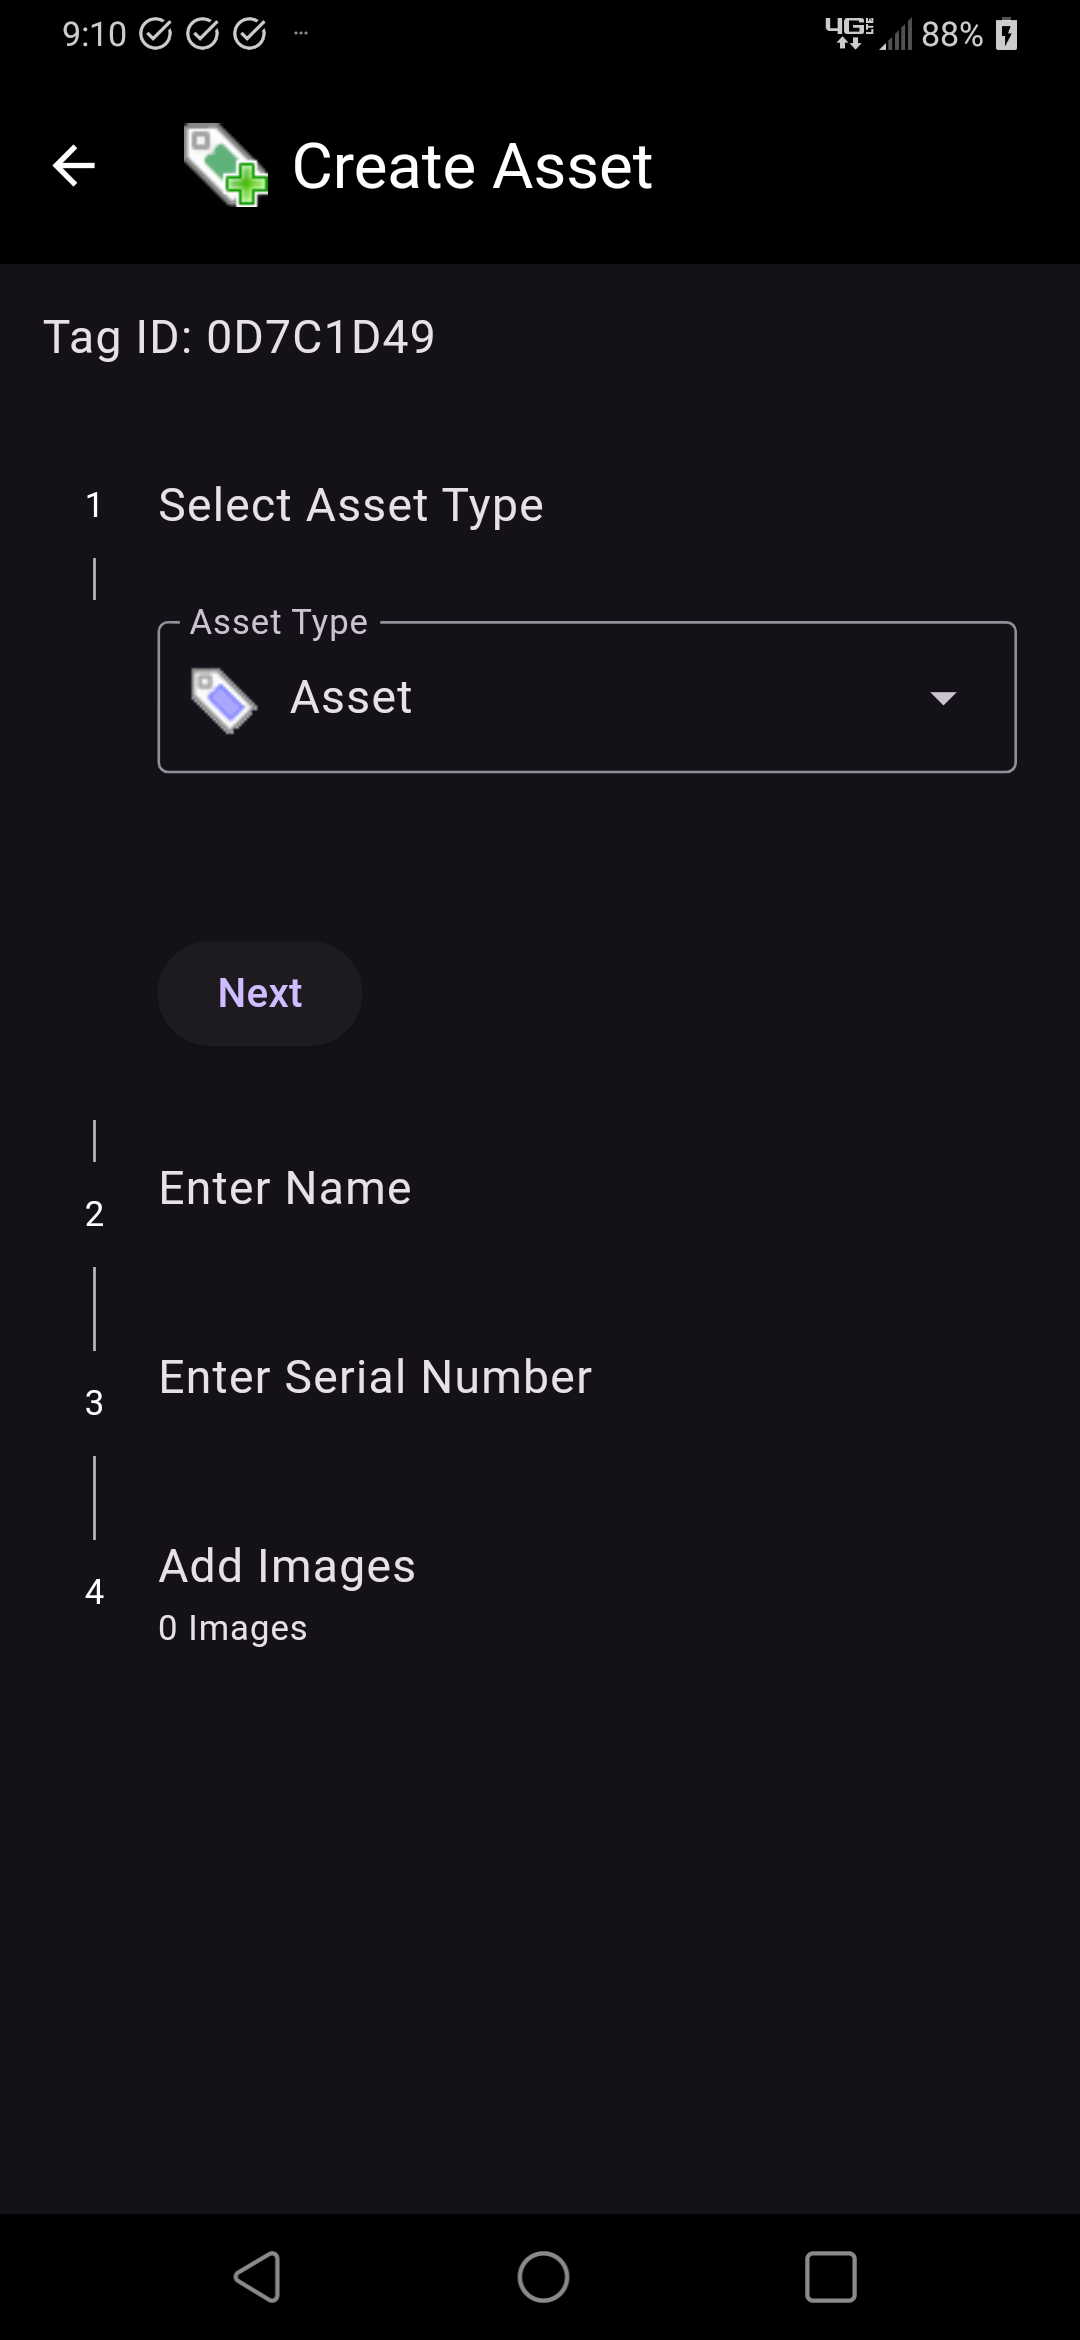Click the blue tag icon in Asset Type

click(x=224, y=699)
